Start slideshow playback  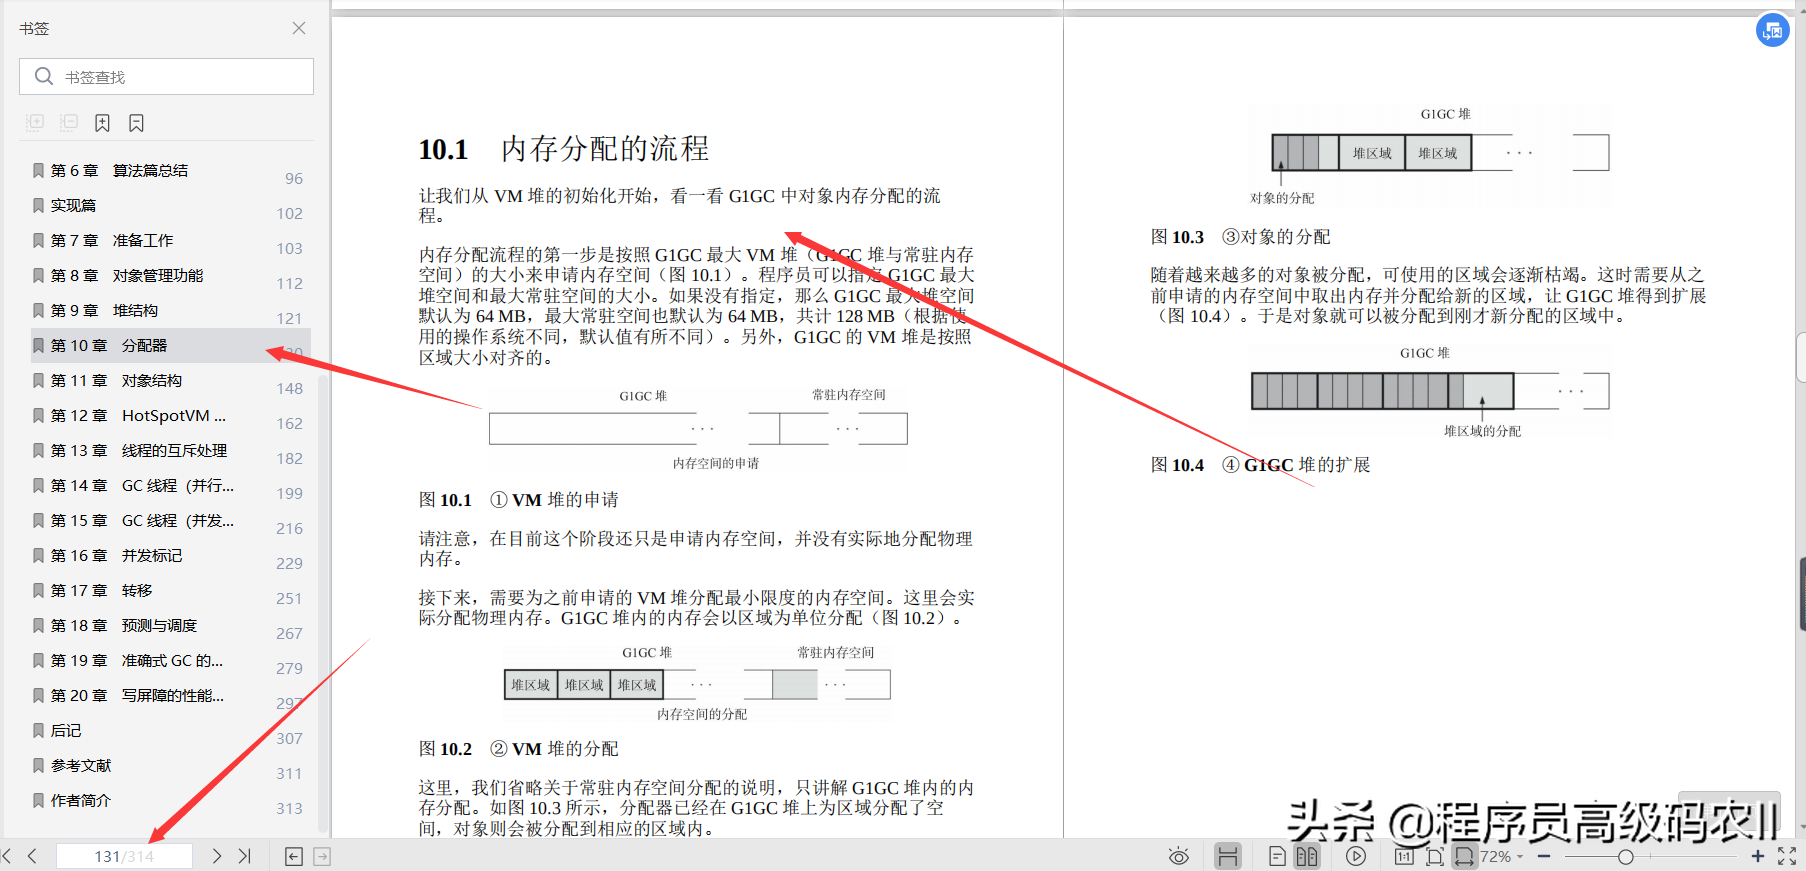(1356, 856)
